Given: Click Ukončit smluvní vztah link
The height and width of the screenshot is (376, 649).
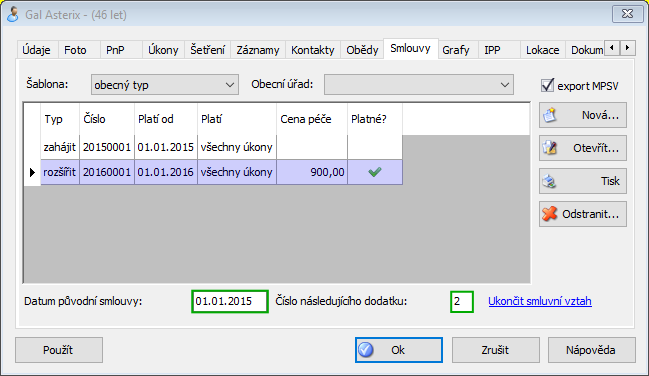Looking at the screenshot, I should [540, 301].
